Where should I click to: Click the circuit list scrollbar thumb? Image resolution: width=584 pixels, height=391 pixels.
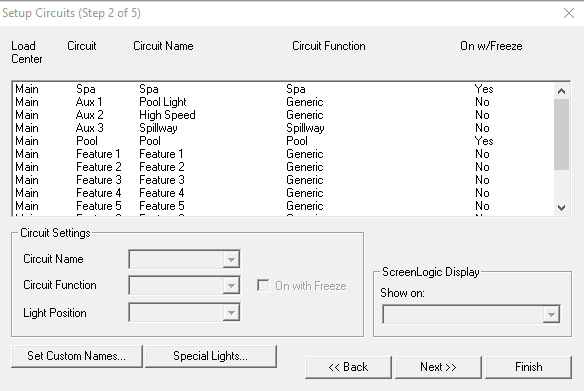point(562,134)
